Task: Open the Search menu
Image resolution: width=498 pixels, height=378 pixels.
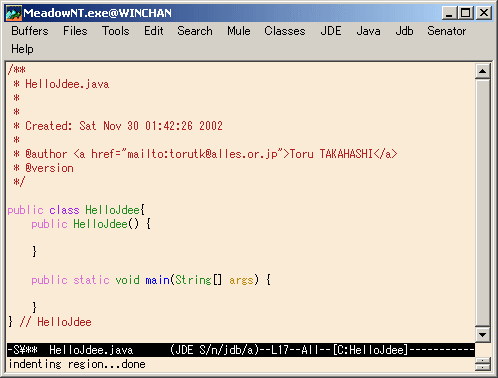Action: (195, 31)
